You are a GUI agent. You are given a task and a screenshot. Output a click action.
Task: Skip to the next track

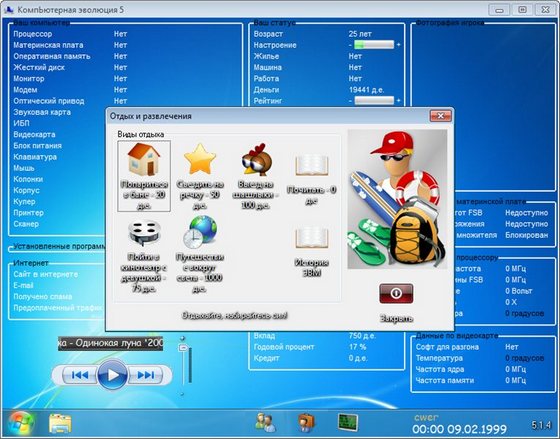point(146,375)
